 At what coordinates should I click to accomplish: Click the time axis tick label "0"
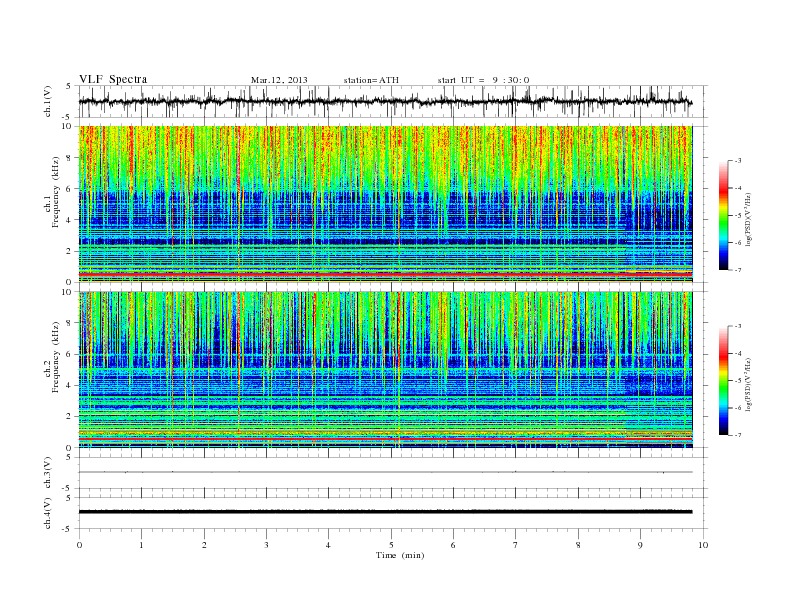pyautogui.click(x=79, y=545)
